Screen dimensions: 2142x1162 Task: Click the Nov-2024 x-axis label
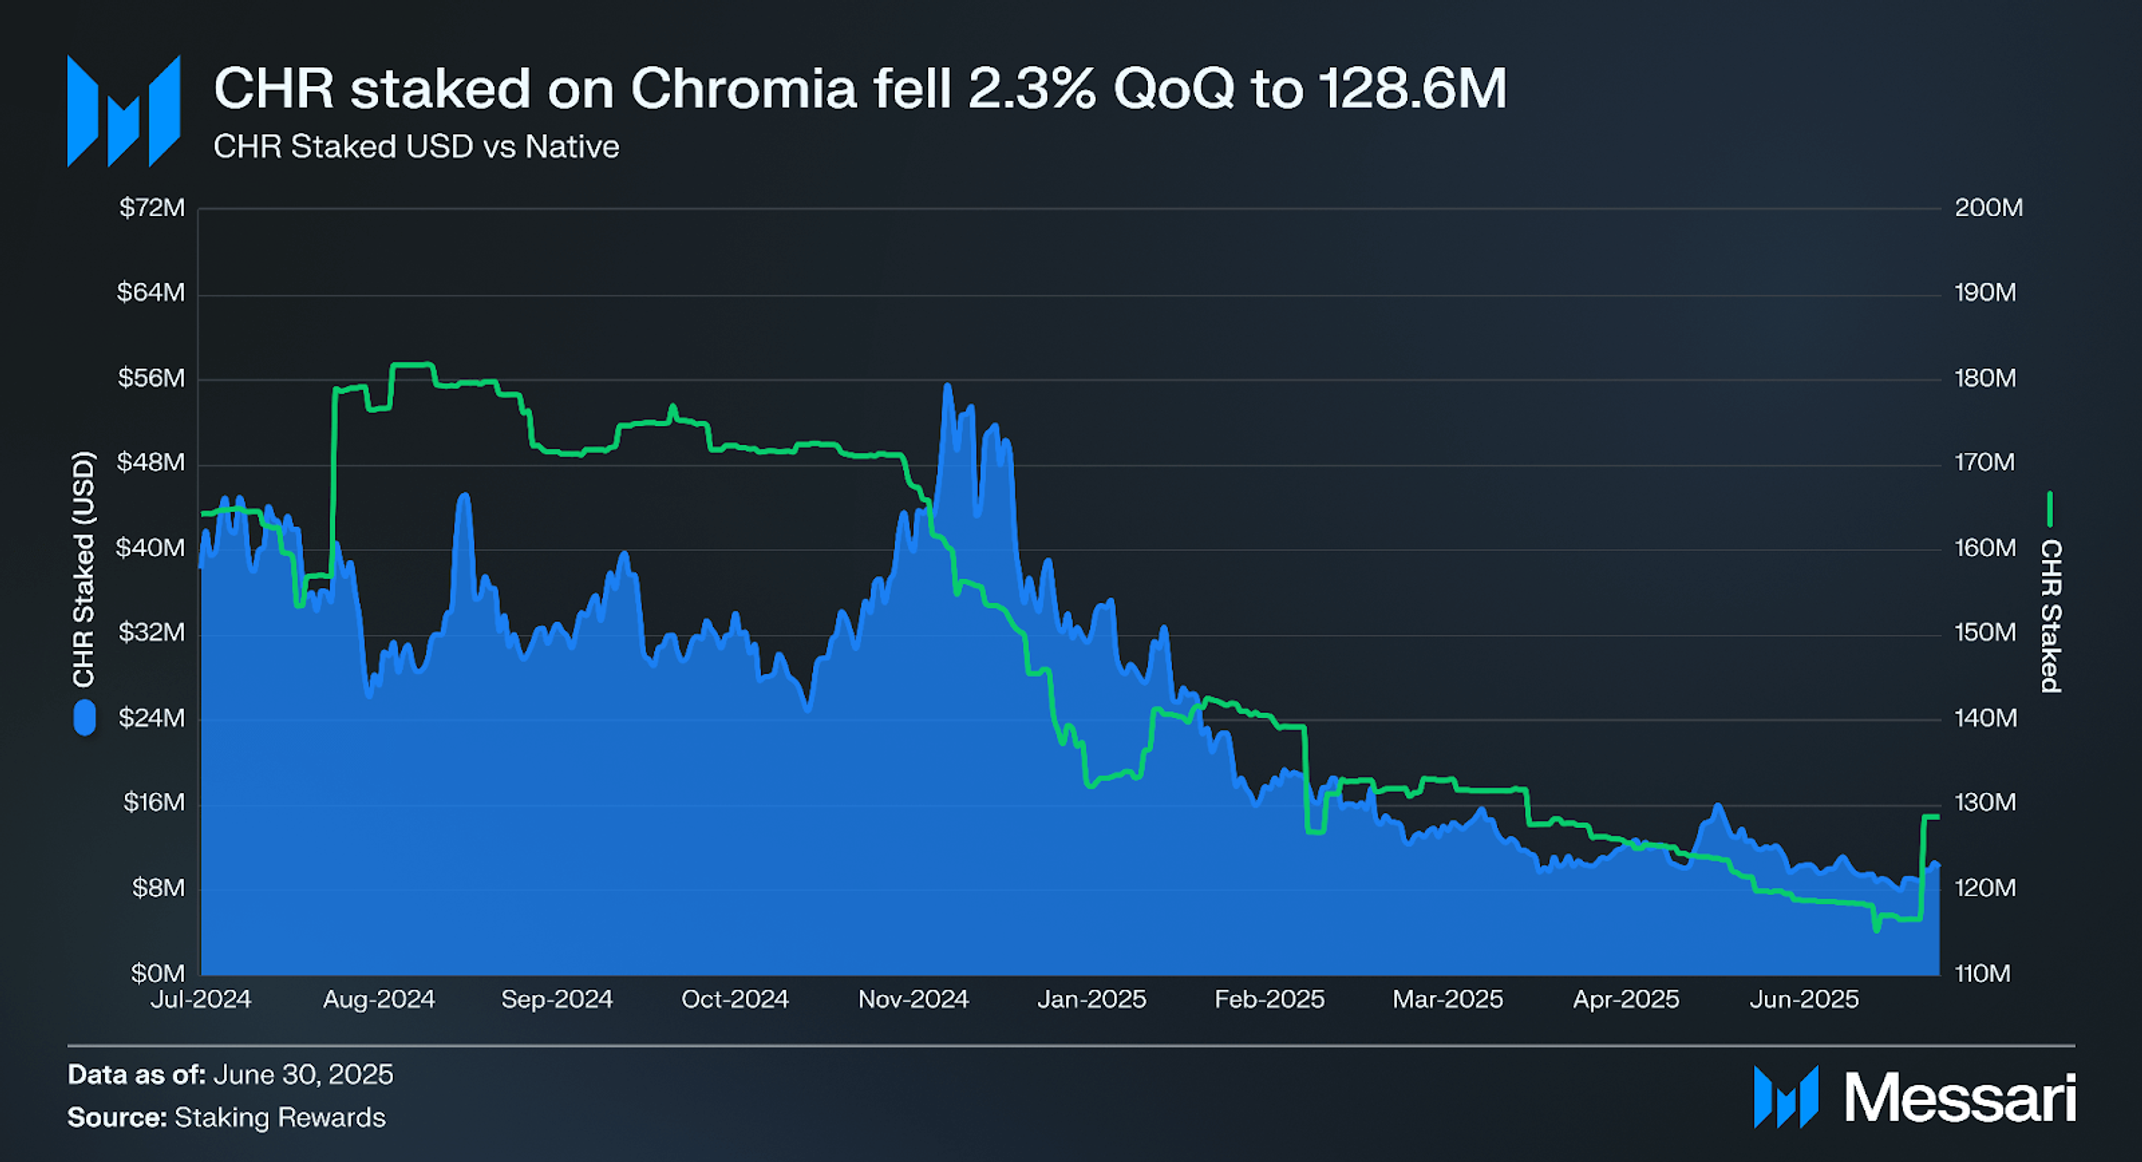click(x=913, y=999)
